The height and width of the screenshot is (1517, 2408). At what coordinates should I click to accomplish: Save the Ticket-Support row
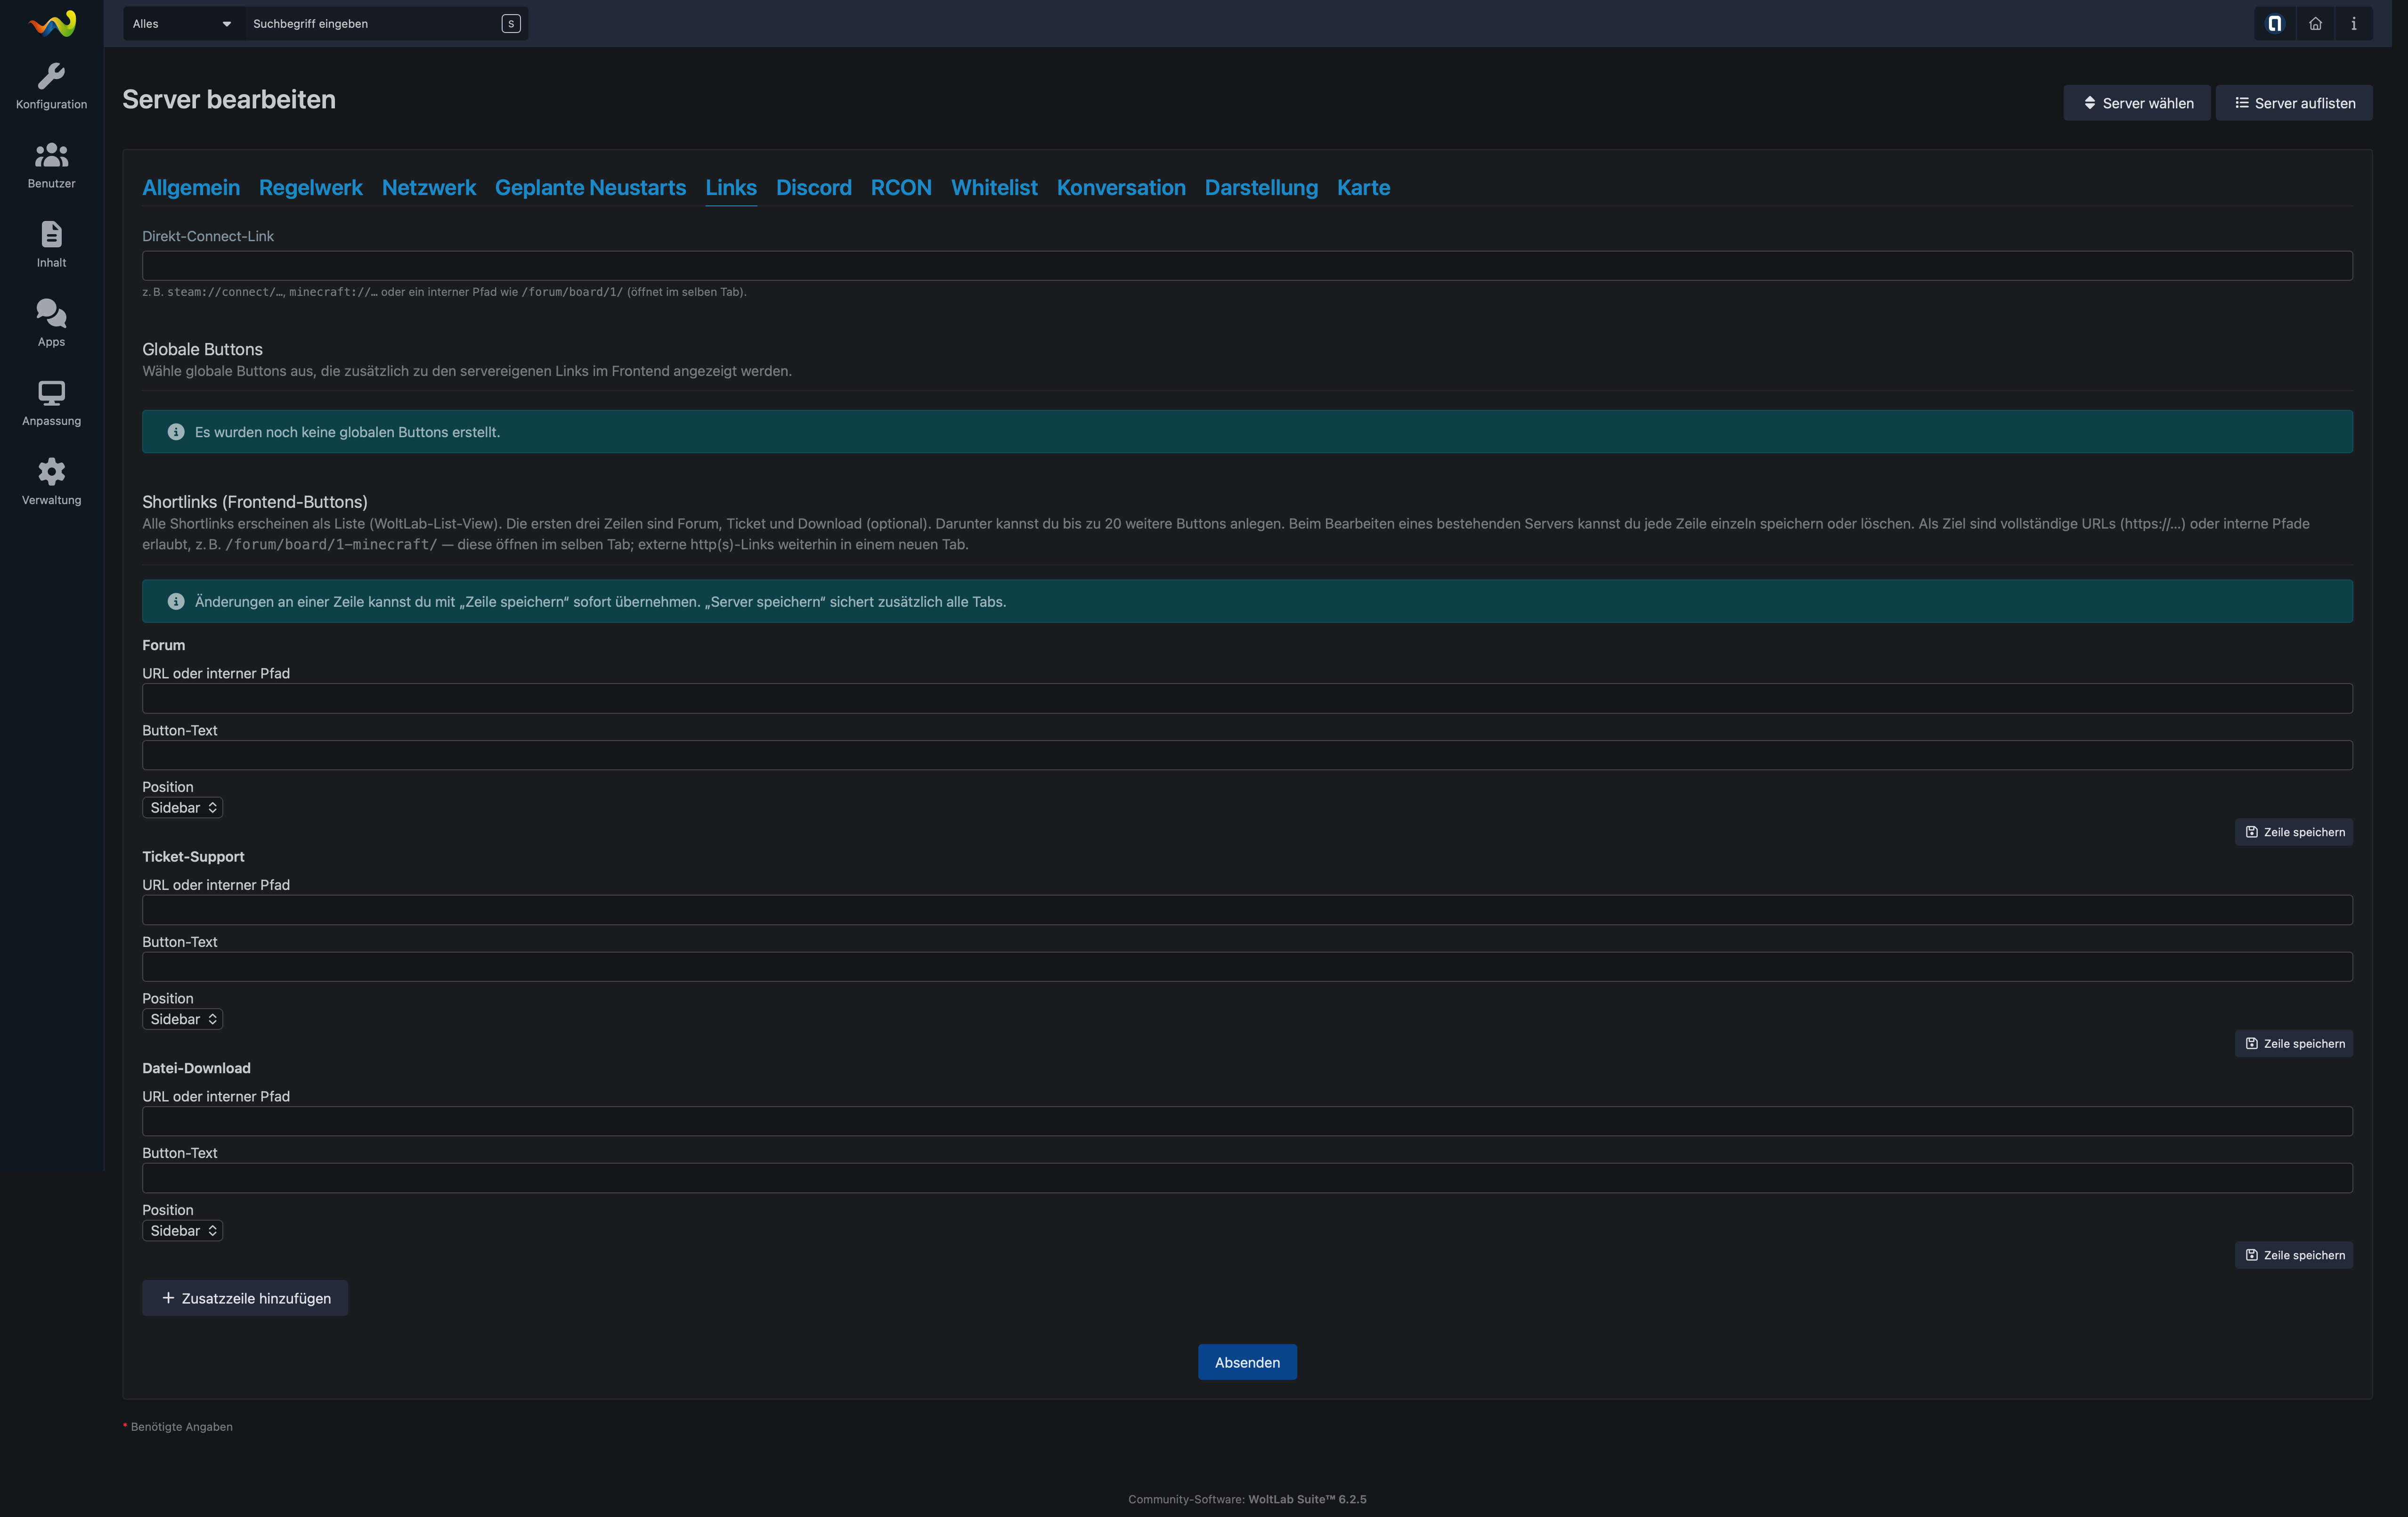pos(2294,1044)
